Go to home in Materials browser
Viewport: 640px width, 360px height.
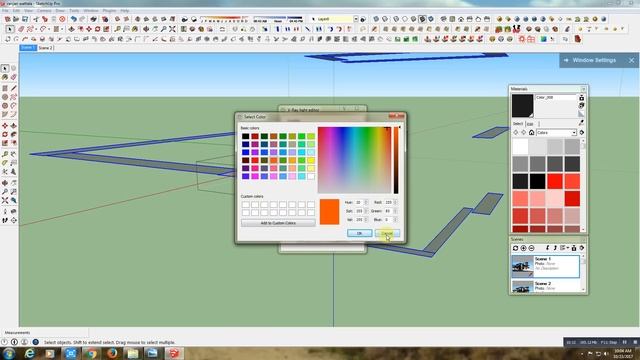(531, 133)
